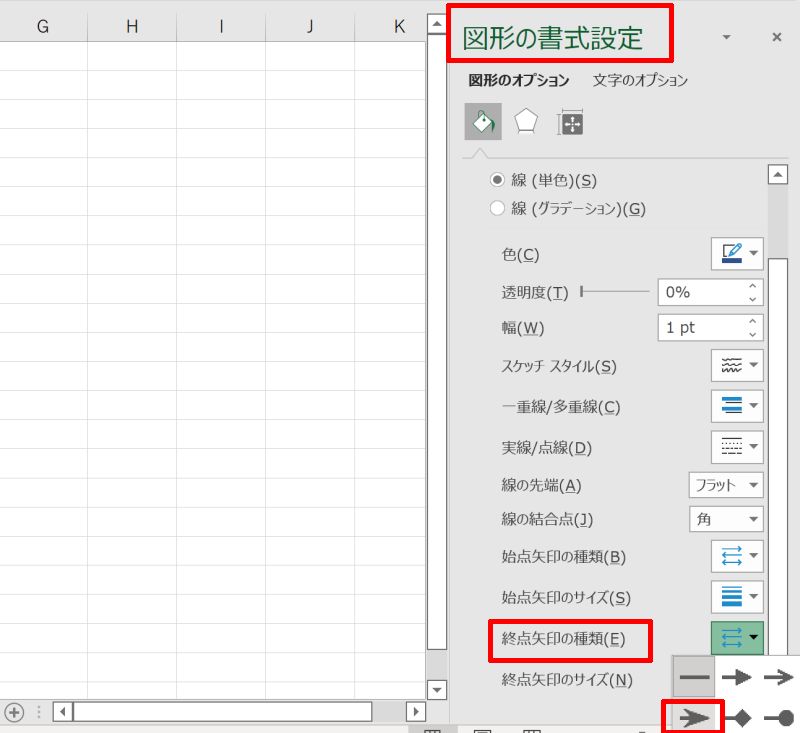Select the diamond arrowhead in the arrow gallery
Image resolution: width=800 pixels, height=733 pixels.
tap(744, 716)
